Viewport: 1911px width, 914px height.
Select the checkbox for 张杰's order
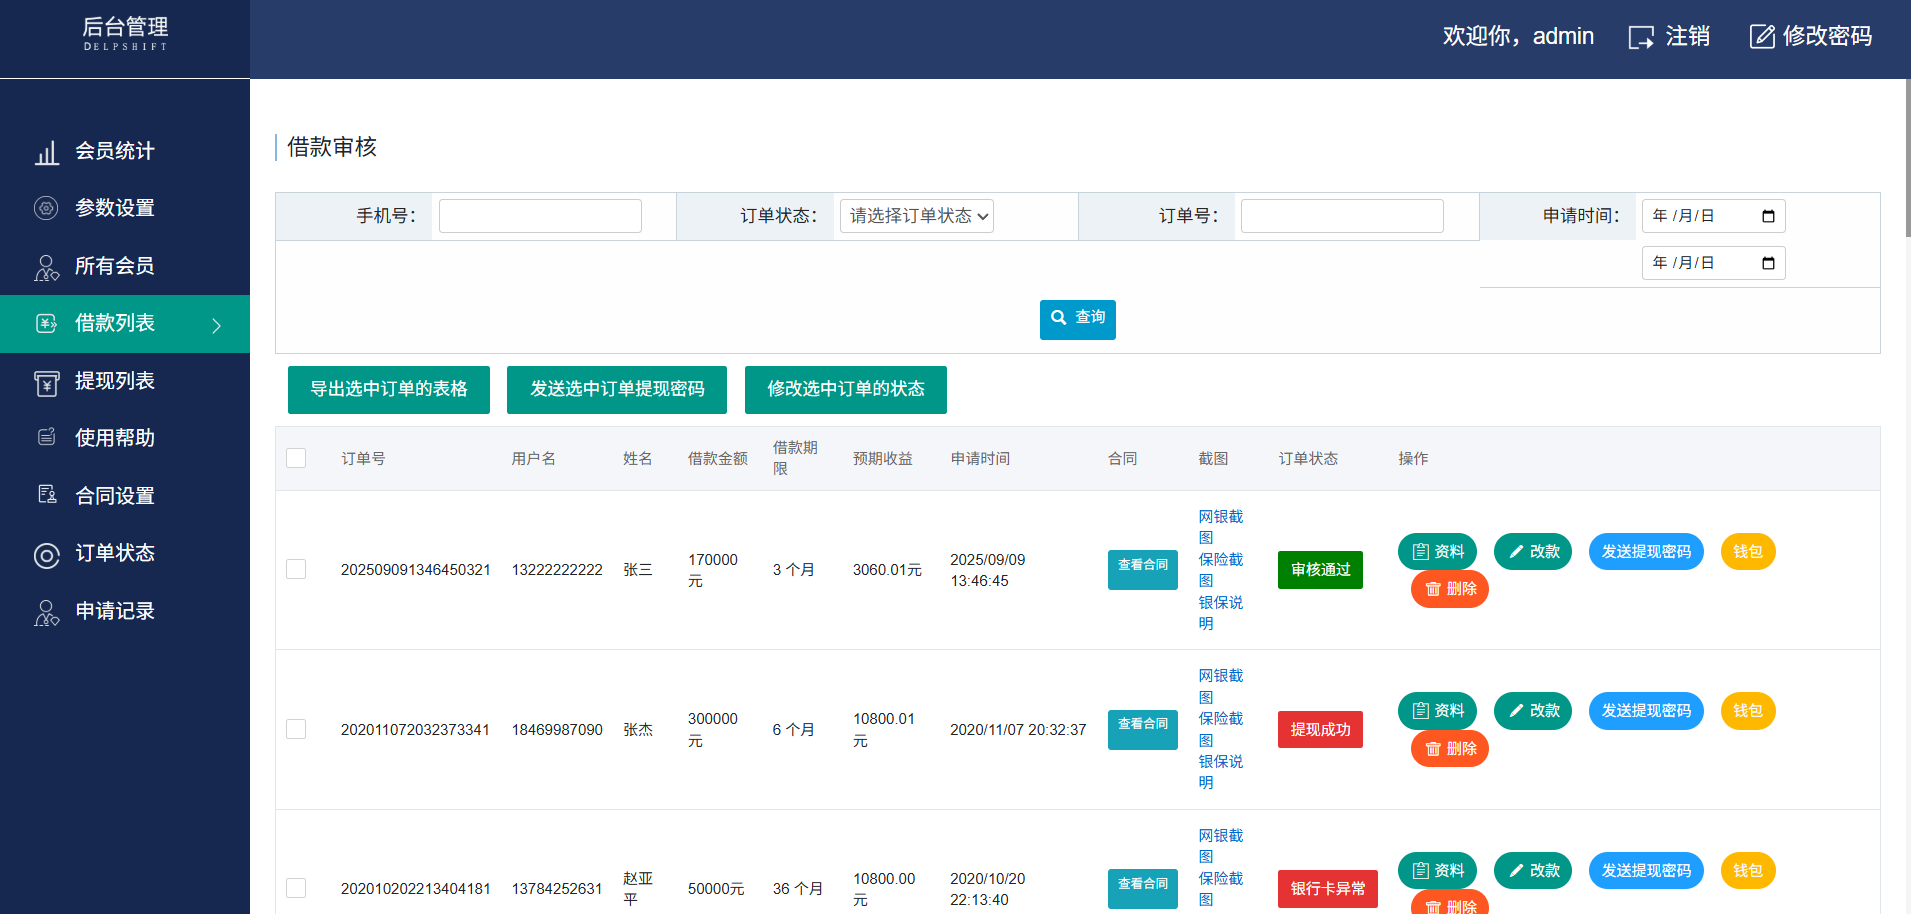coord(296,729)
